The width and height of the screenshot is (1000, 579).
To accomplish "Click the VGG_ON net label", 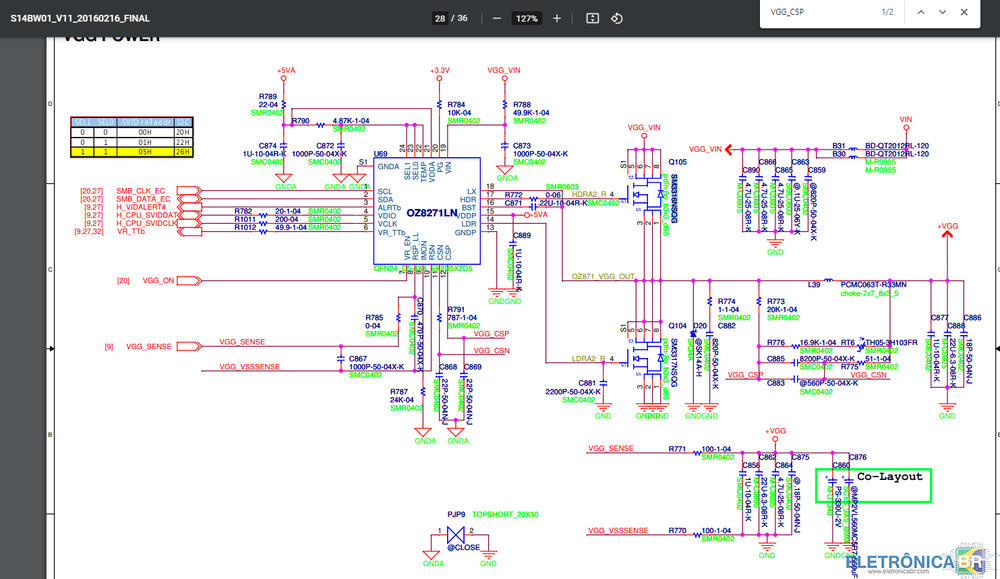I will tap(158, 280).
